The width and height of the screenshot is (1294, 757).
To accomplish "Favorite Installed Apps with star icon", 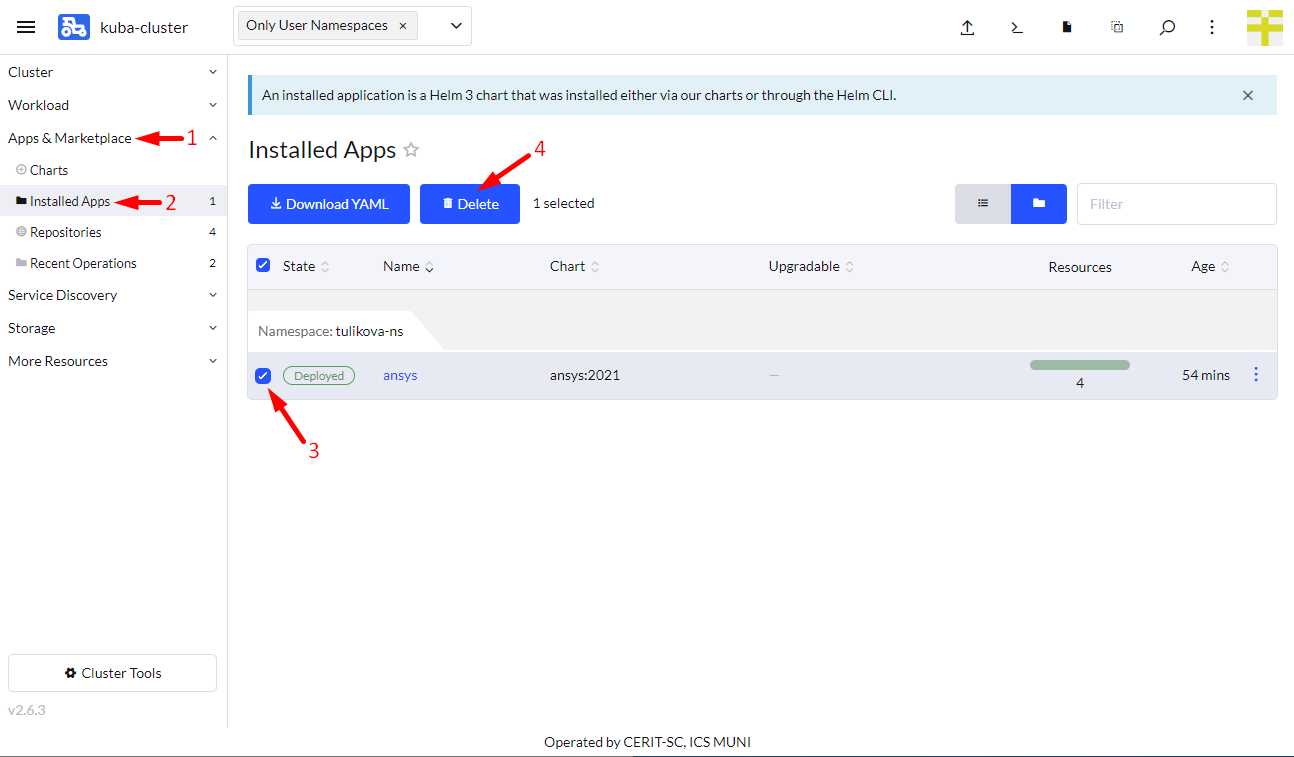I will [x=411, y=150].
